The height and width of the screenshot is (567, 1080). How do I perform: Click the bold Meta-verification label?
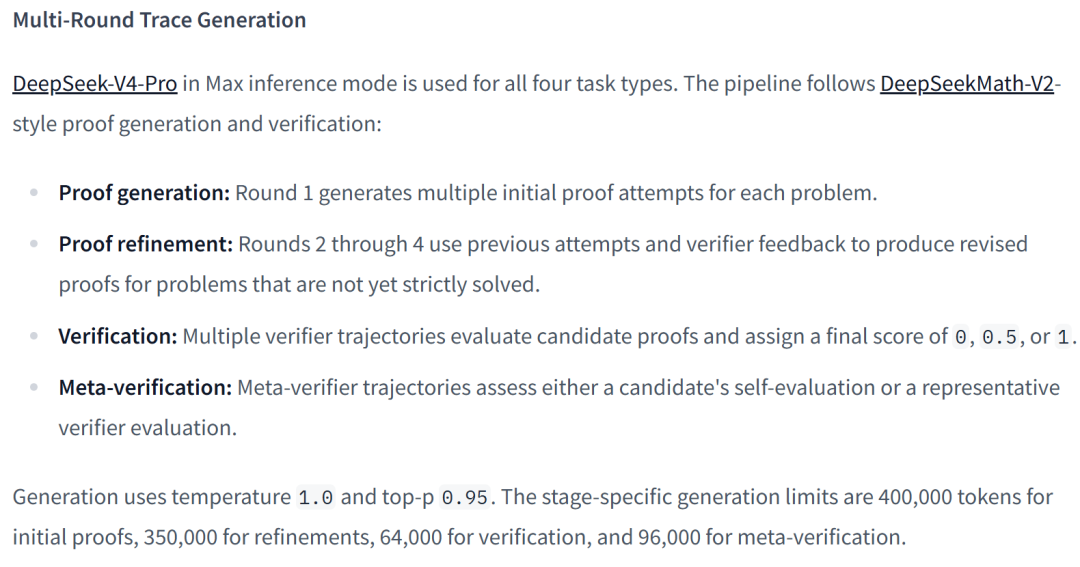pos(145,387)
